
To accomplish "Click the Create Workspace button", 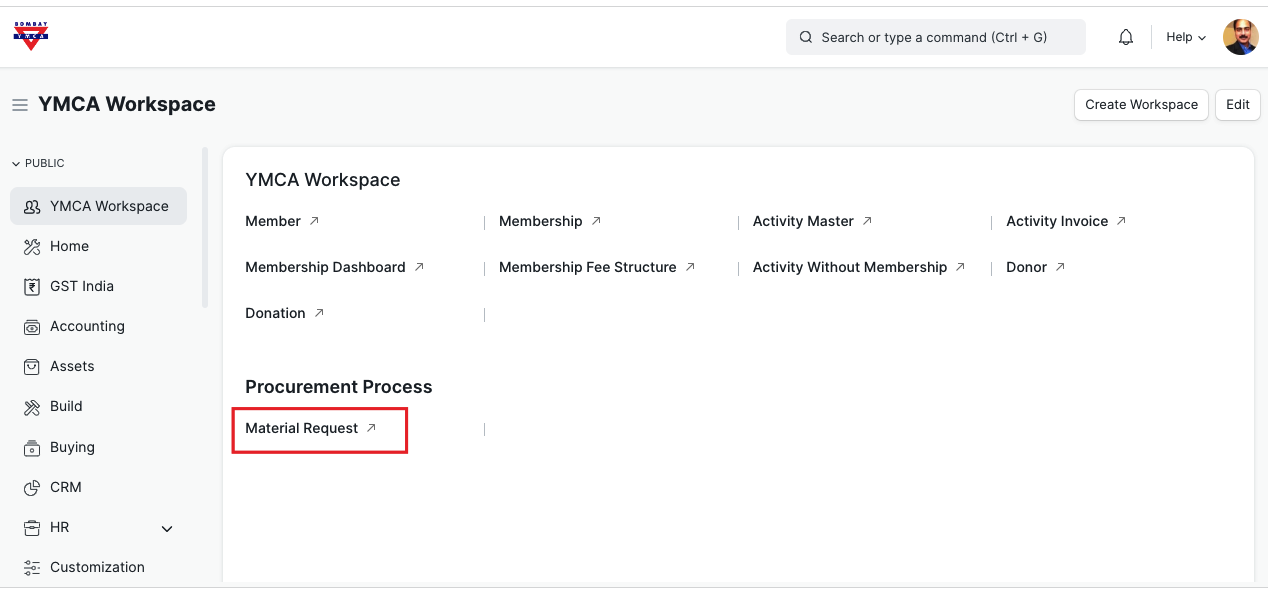I will tap(1141, 104).
